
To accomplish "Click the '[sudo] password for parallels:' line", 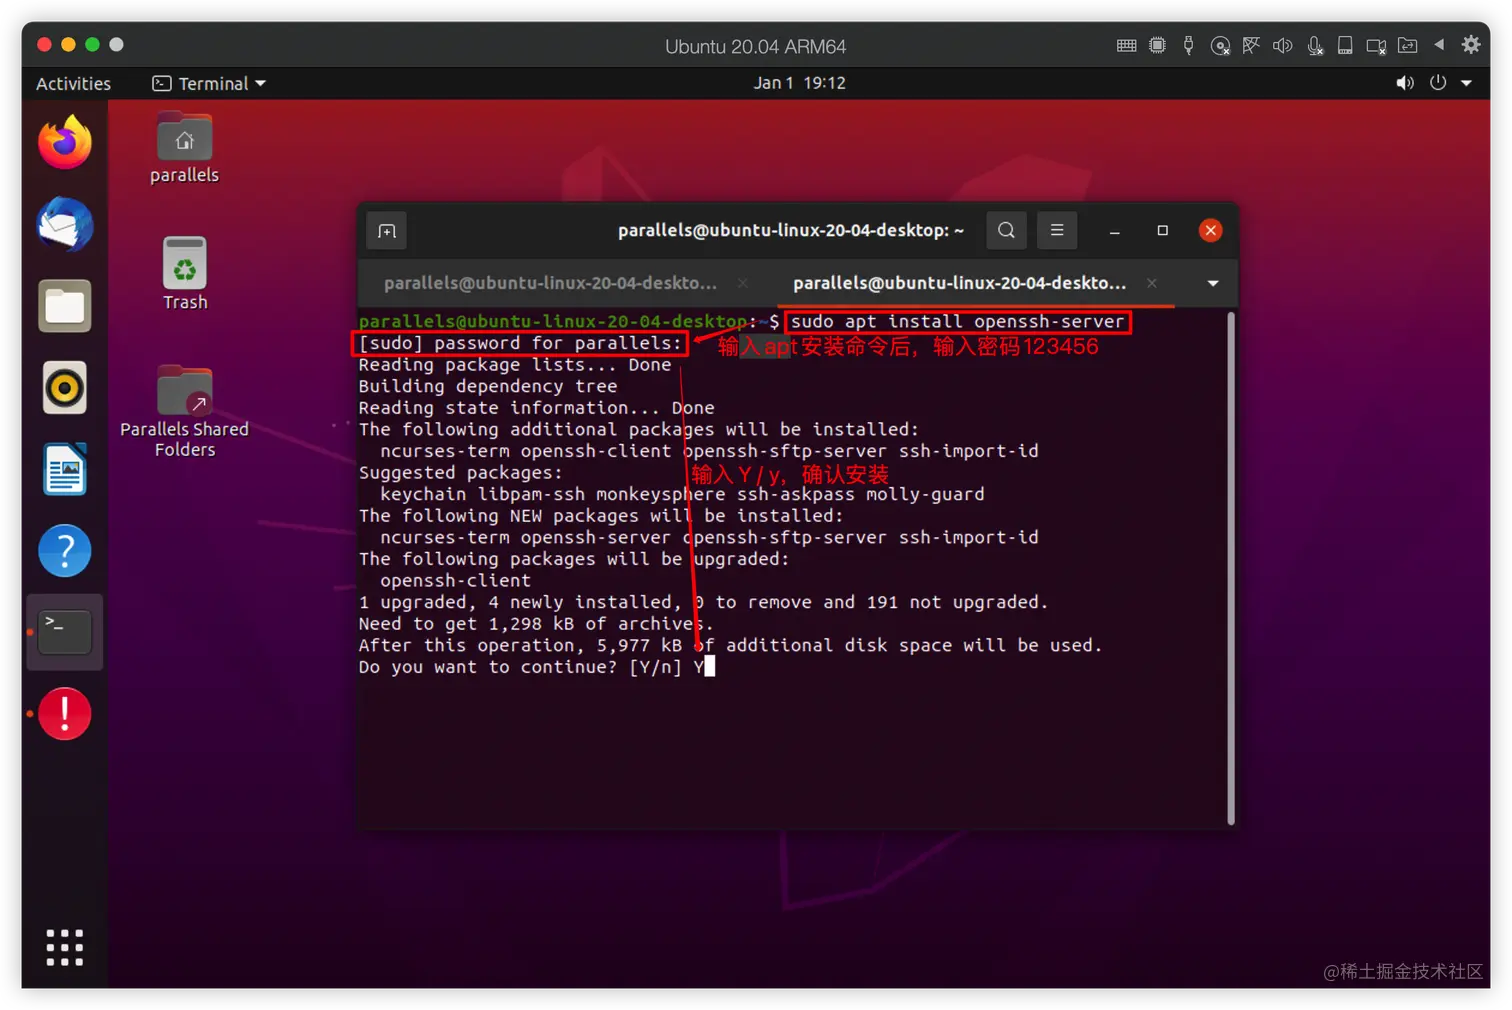I will point(521,343).
